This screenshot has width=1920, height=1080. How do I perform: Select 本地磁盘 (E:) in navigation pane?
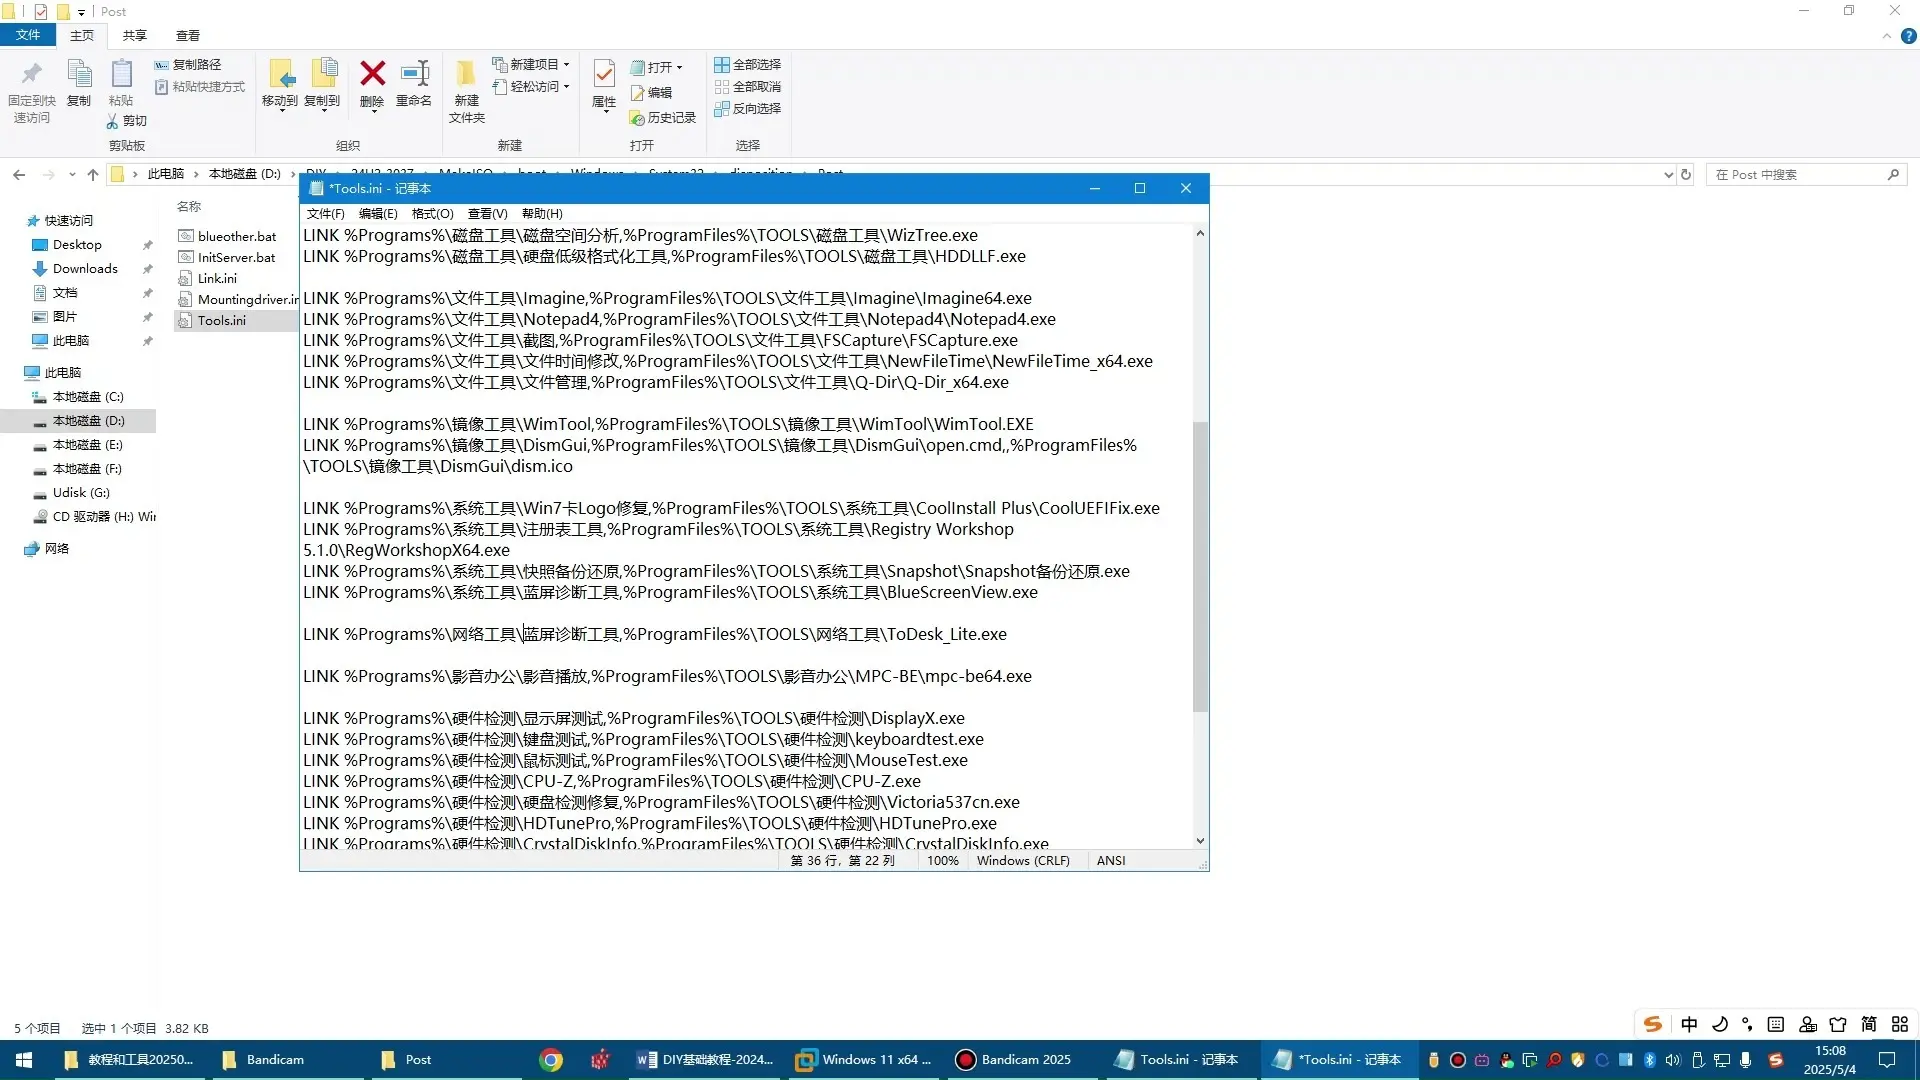(88, 445)
